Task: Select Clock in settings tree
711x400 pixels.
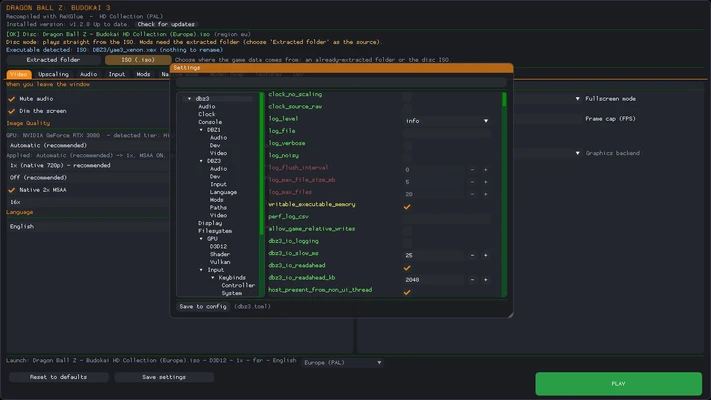Action: (x=207, y=114)
